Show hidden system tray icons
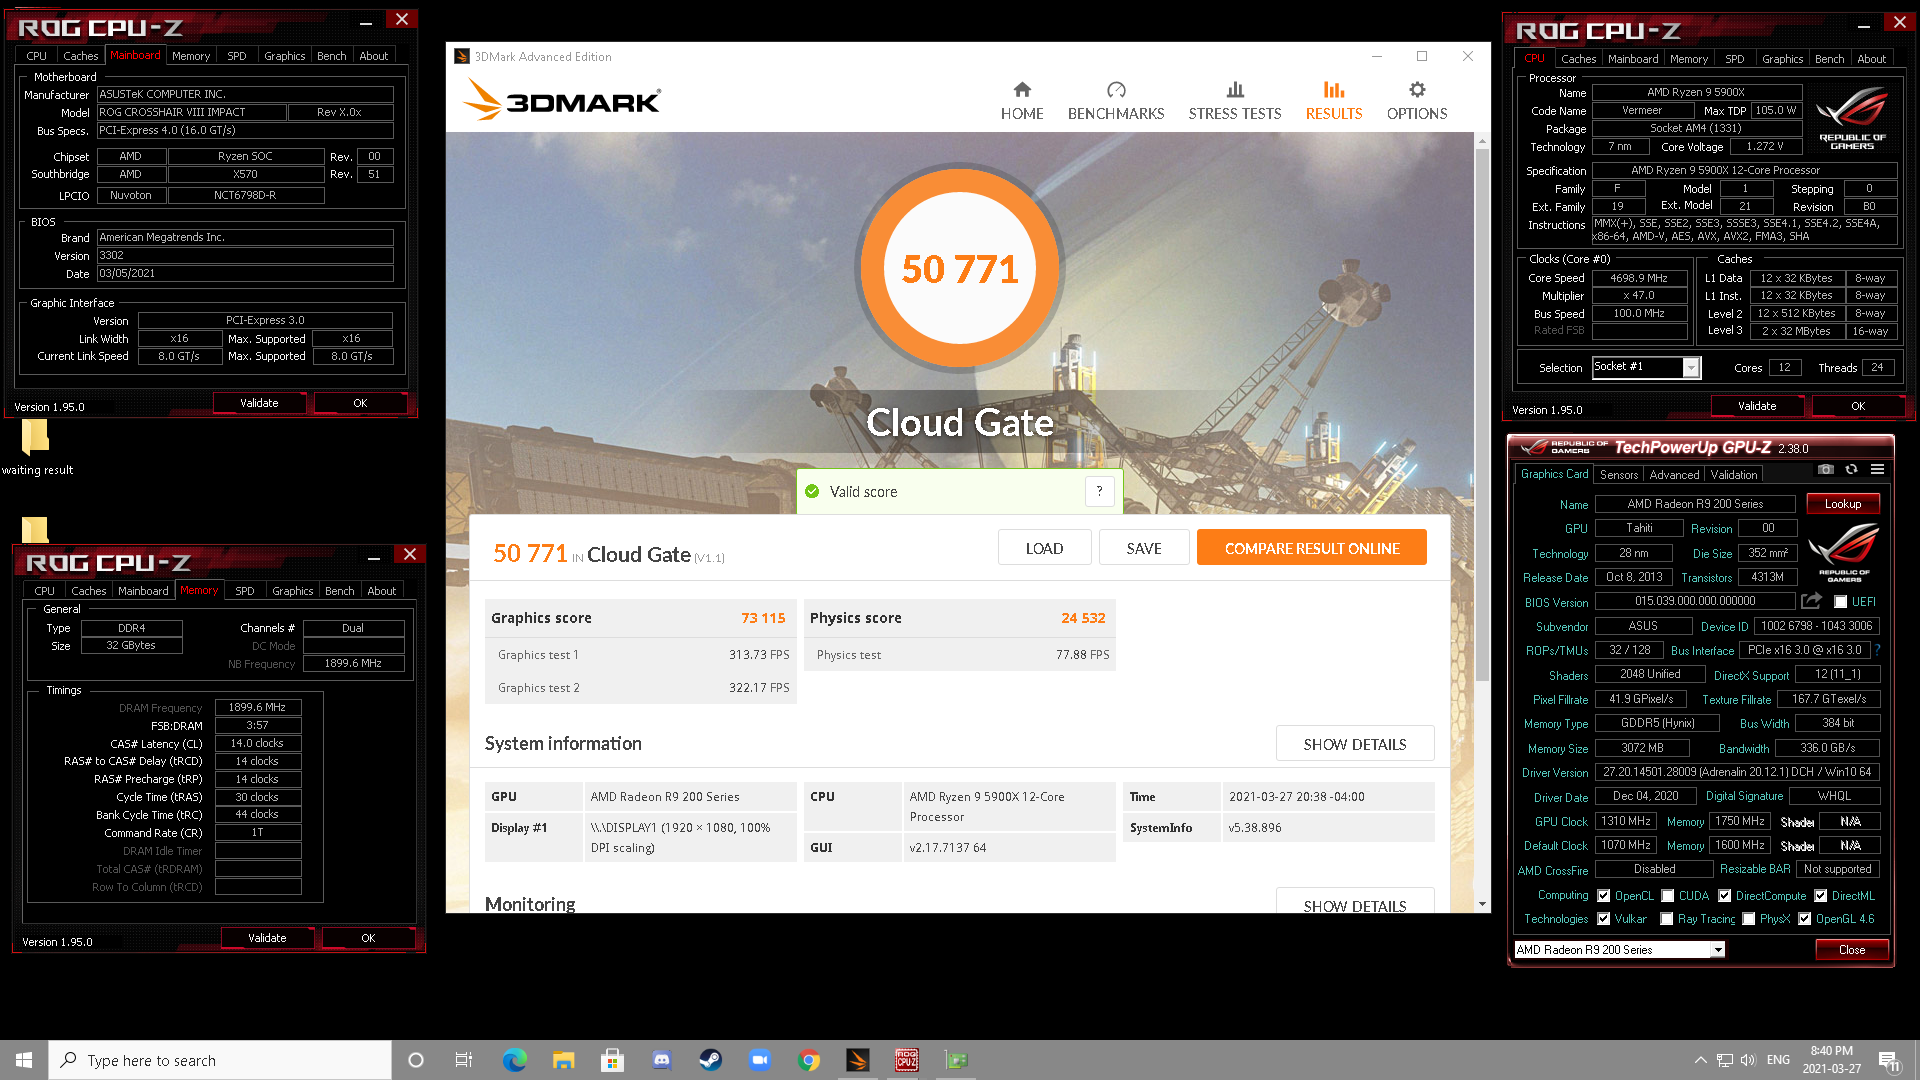Image resolution: width=1920 pixels, height=1080 pixels. (1700, 1060)
